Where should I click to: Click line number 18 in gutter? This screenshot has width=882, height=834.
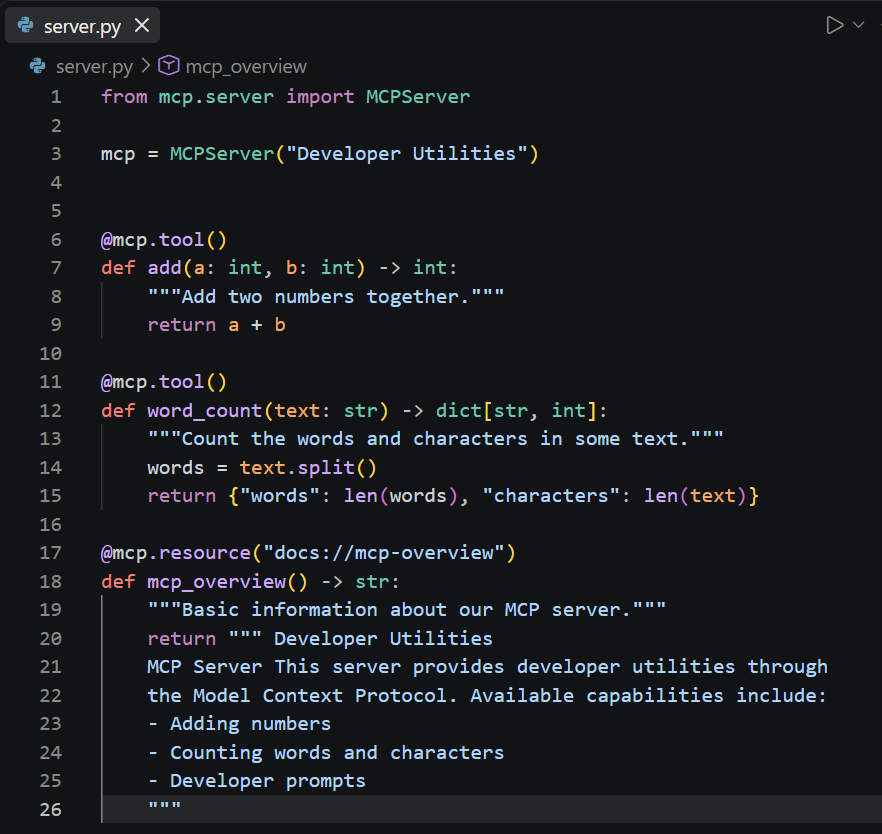pos(51,581)
